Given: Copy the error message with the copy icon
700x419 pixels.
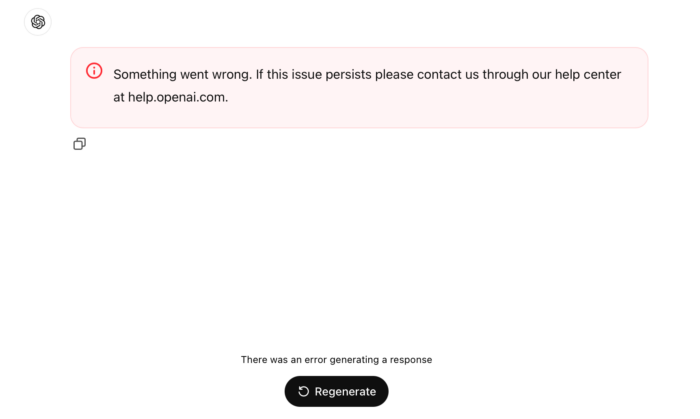Looking at the screenshot, I should pyautogui.click(x=79, y=144).
